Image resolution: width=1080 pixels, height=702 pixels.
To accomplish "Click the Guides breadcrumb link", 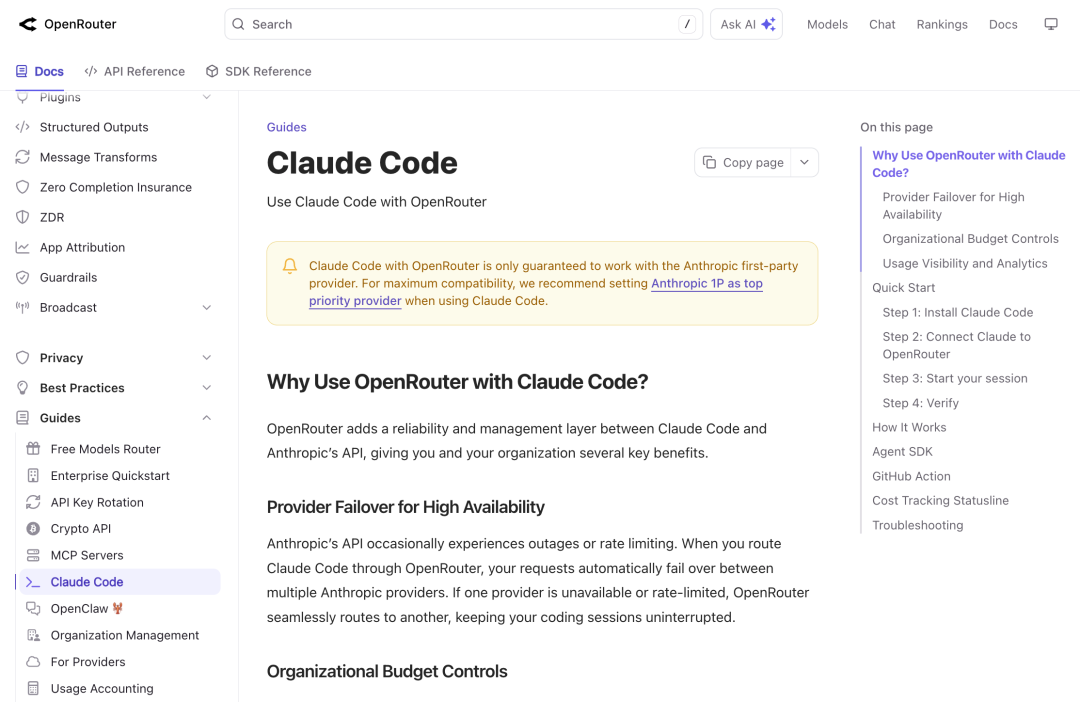I will tap(287, 127).
